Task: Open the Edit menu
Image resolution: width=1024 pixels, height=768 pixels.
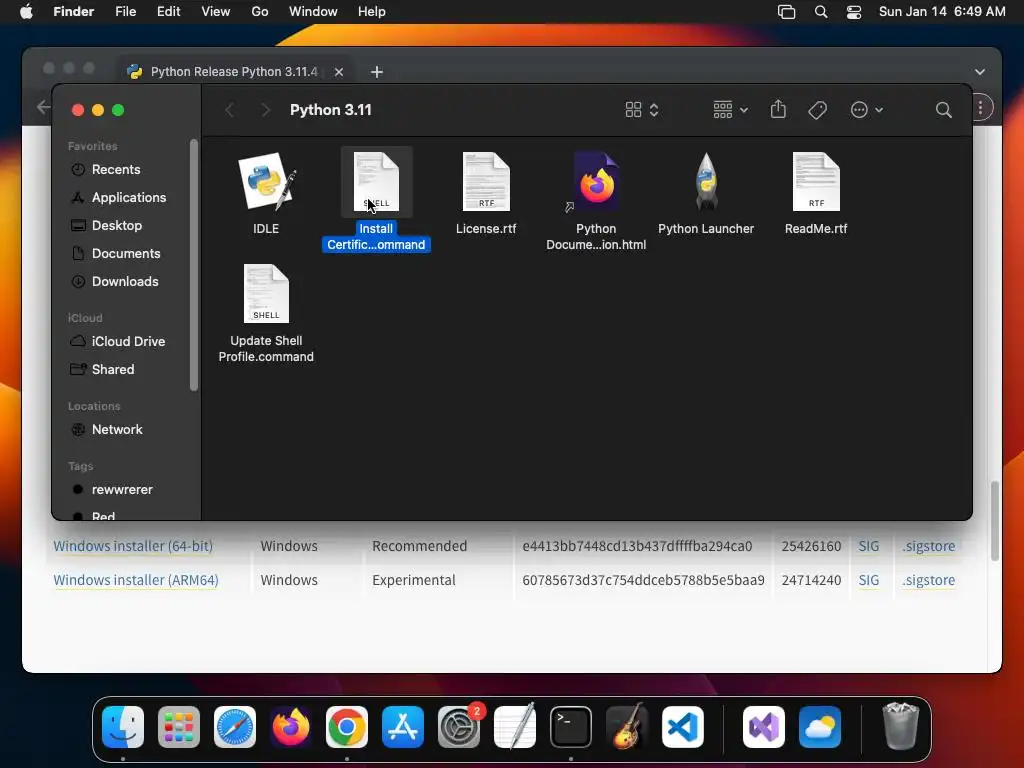Action: pos(168,12)
